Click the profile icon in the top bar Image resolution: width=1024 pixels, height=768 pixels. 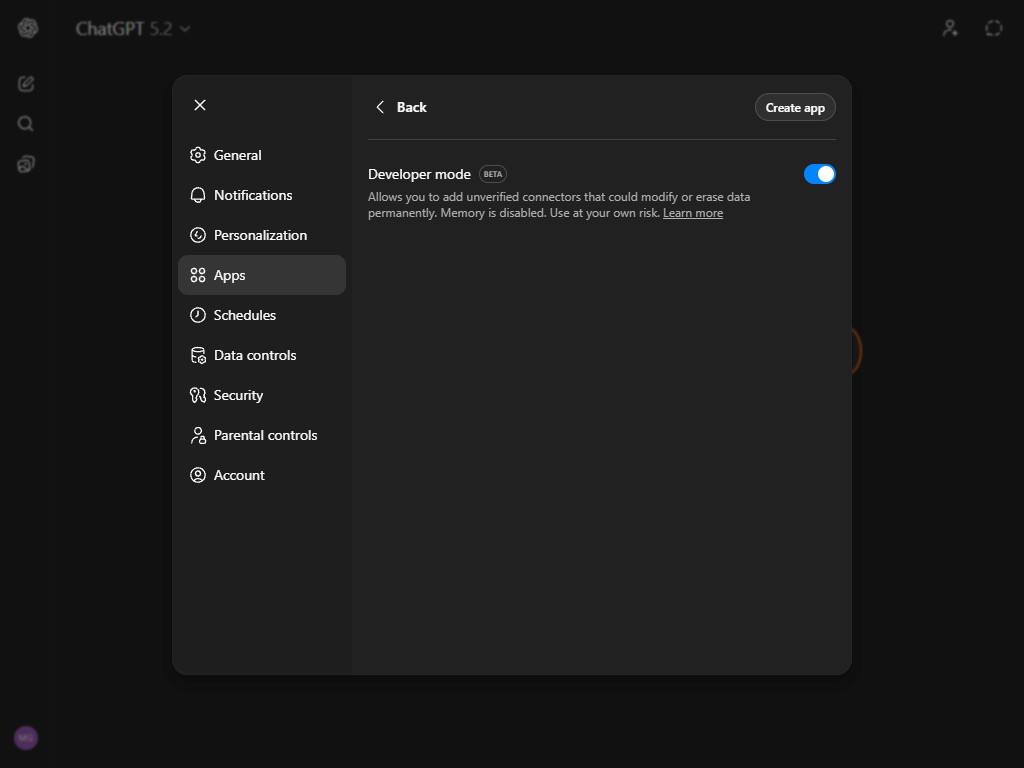point(949,28)
